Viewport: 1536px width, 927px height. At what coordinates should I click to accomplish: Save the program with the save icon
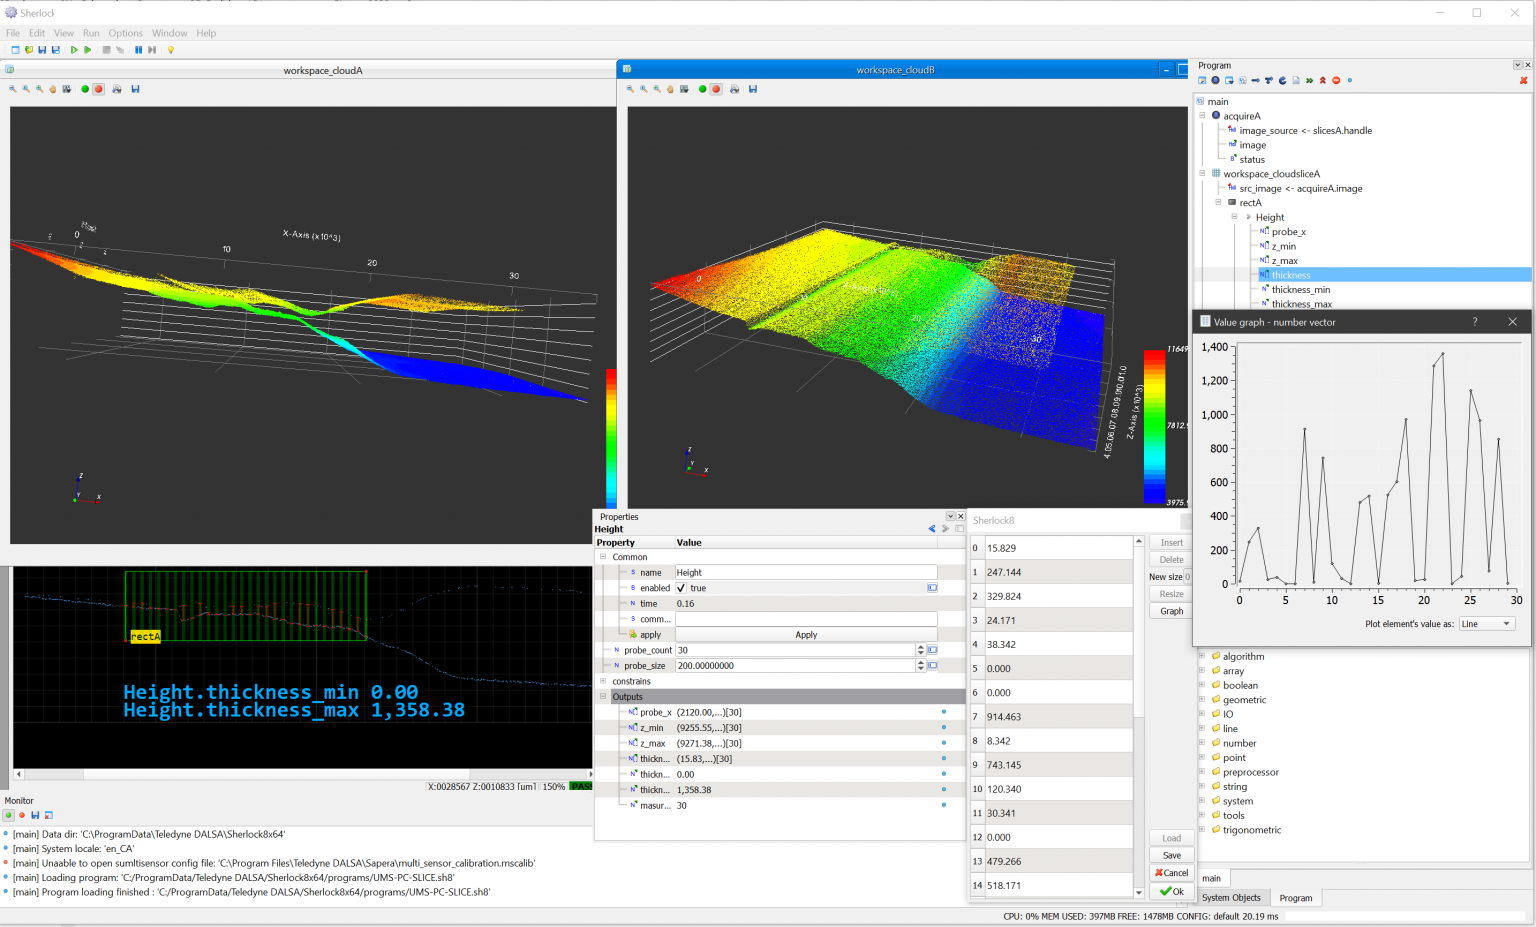[x=42, y=49]
